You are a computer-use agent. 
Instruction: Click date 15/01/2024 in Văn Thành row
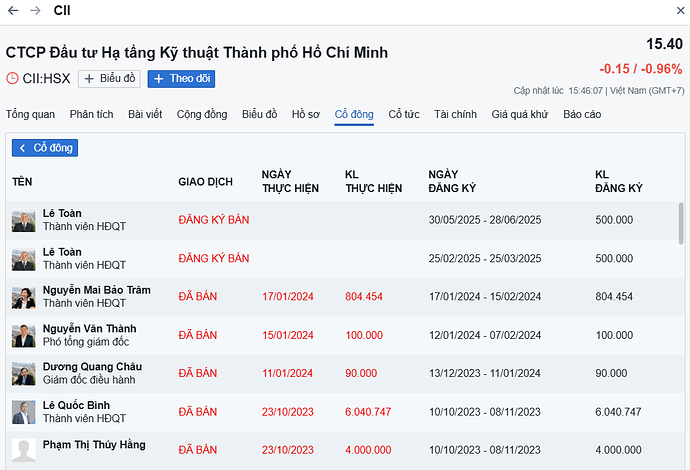288,335
